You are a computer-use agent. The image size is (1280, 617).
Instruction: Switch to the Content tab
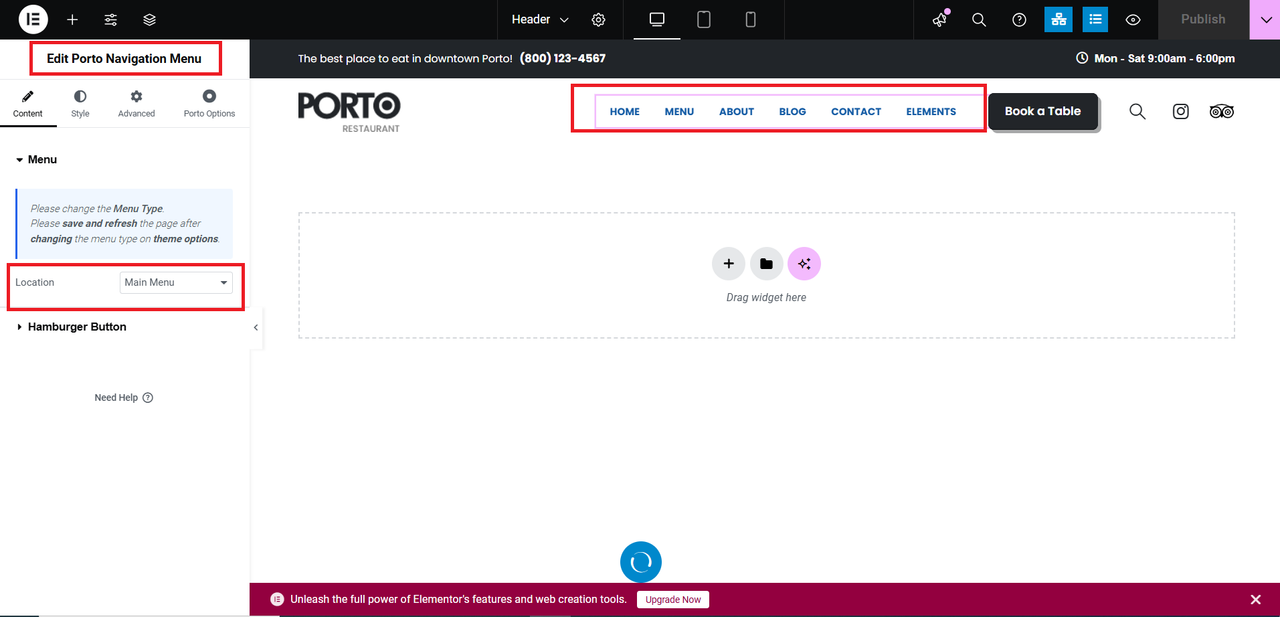tap(28, 103)
